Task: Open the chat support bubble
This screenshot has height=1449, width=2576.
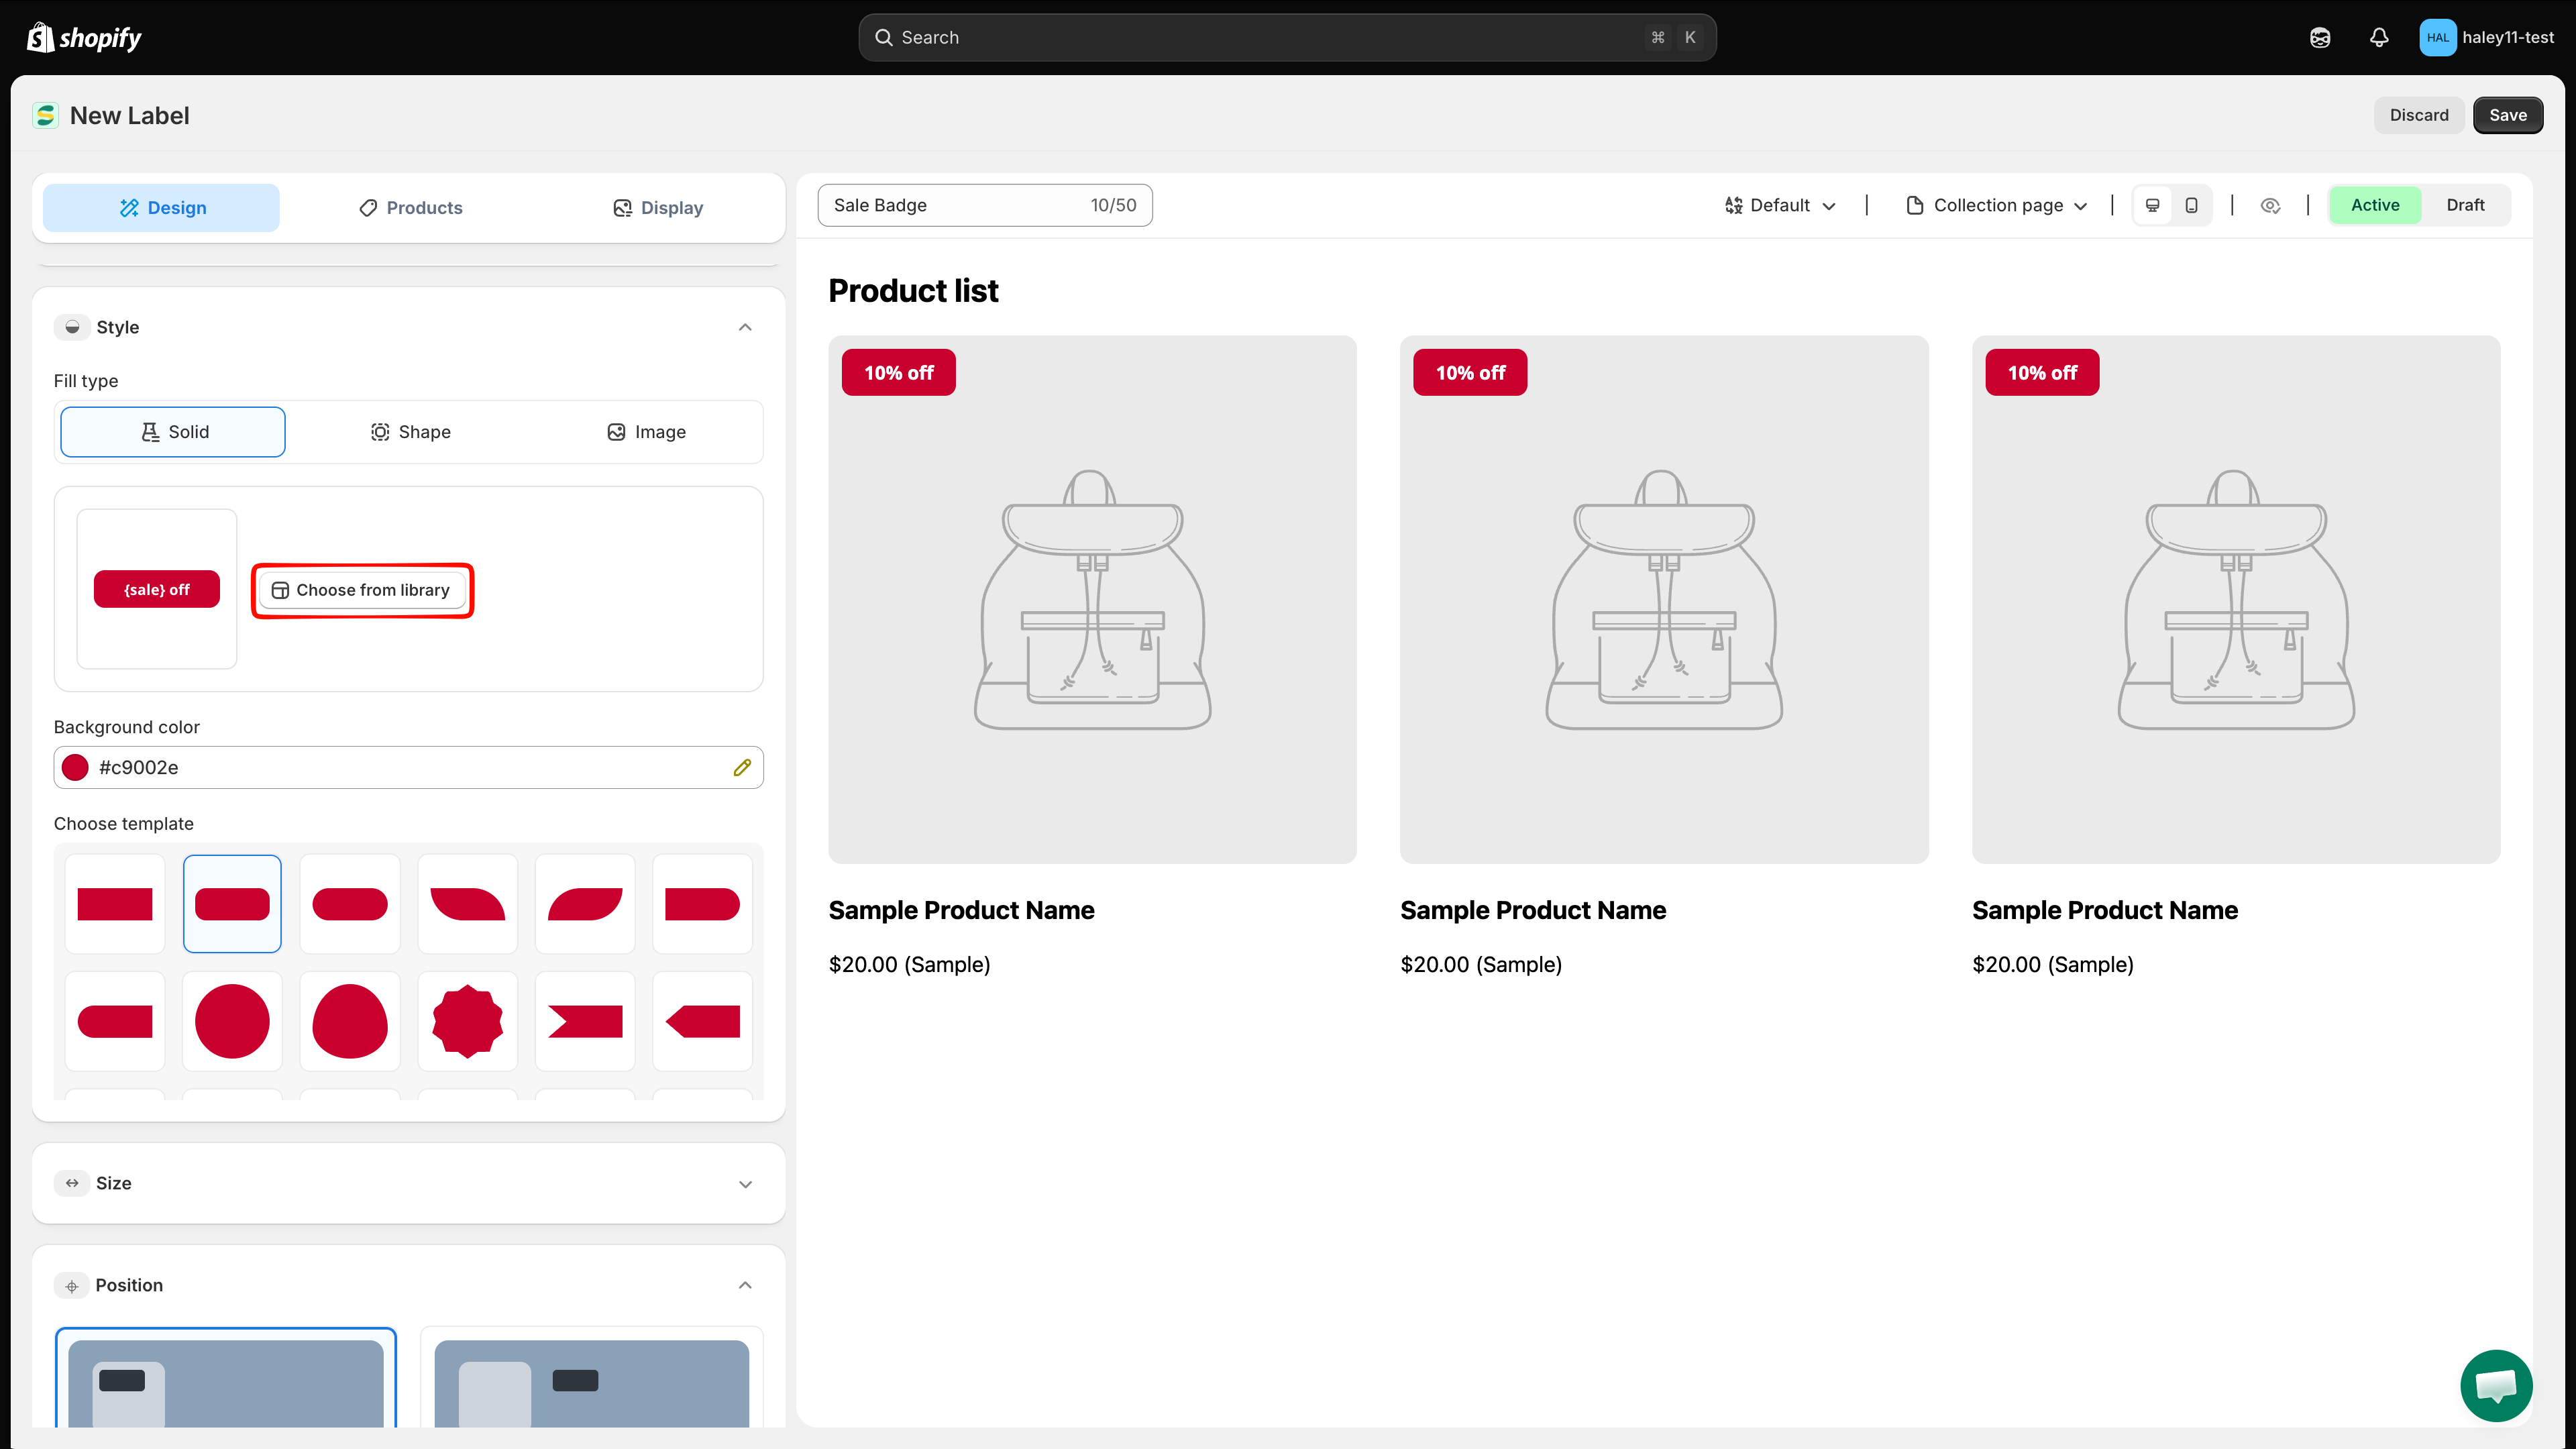Action: pos(2496,1385)
